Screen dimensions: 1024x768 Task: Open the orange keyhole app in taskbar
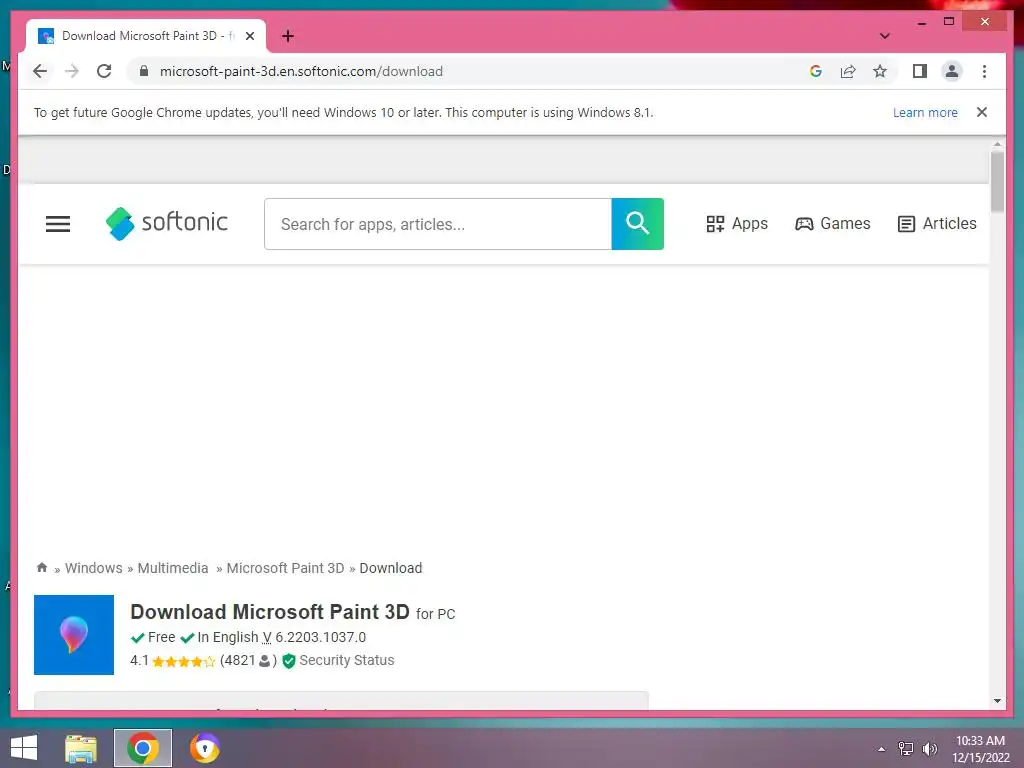tap(204, 748)
